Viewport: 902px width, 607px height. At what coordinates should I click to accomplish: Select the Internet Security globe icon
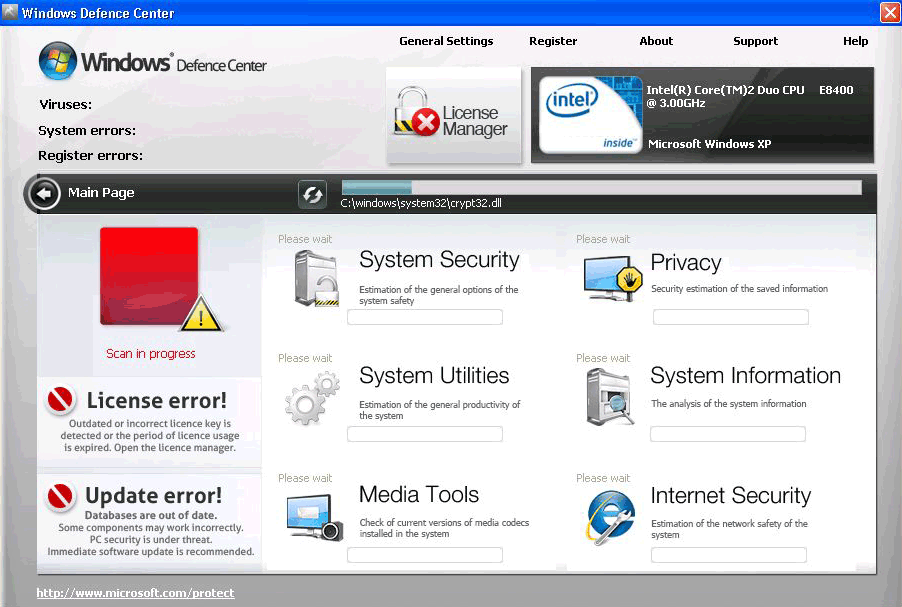pyautogui.click(x=607, y=514)
